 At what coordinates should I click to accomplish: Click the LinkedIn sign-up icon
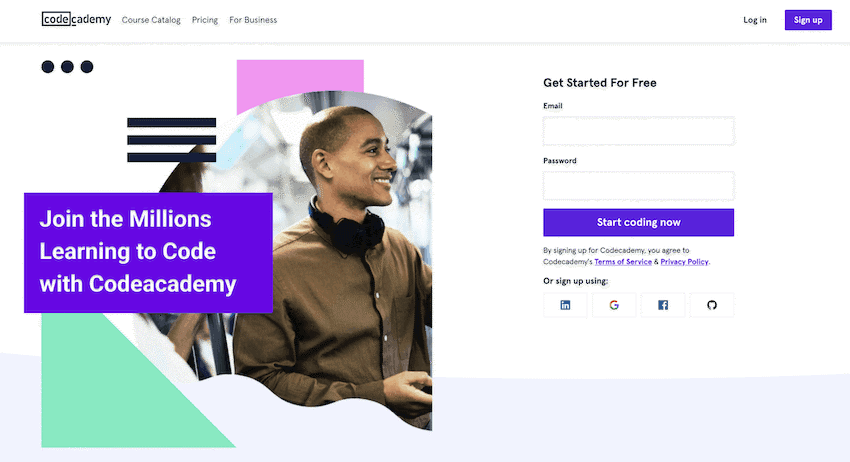coord(565,305)
